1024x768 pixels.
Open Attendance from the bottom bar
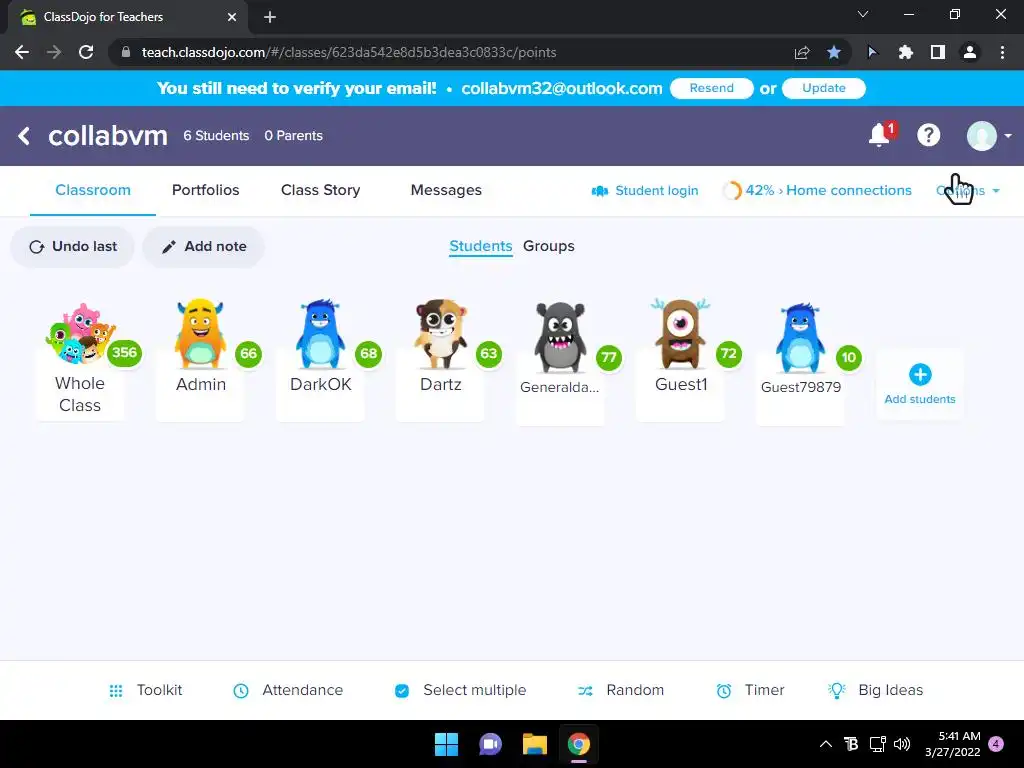[x=288, y=690]
